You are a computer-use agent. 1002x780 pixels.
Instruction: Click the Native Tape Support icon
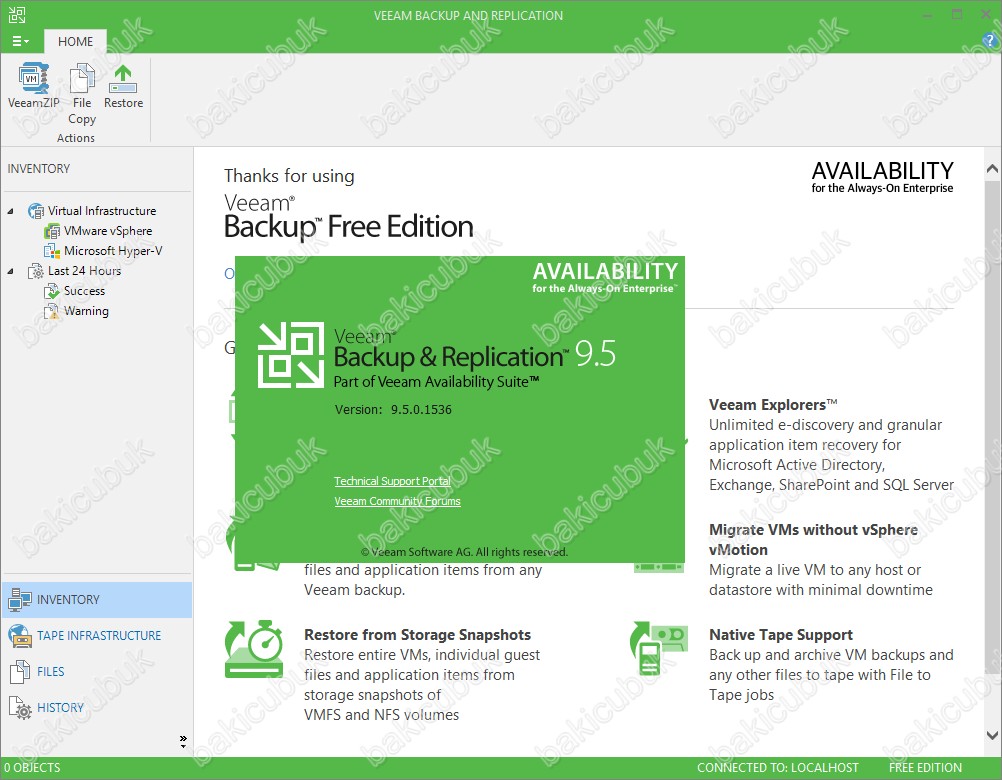[x=659, y=648]
